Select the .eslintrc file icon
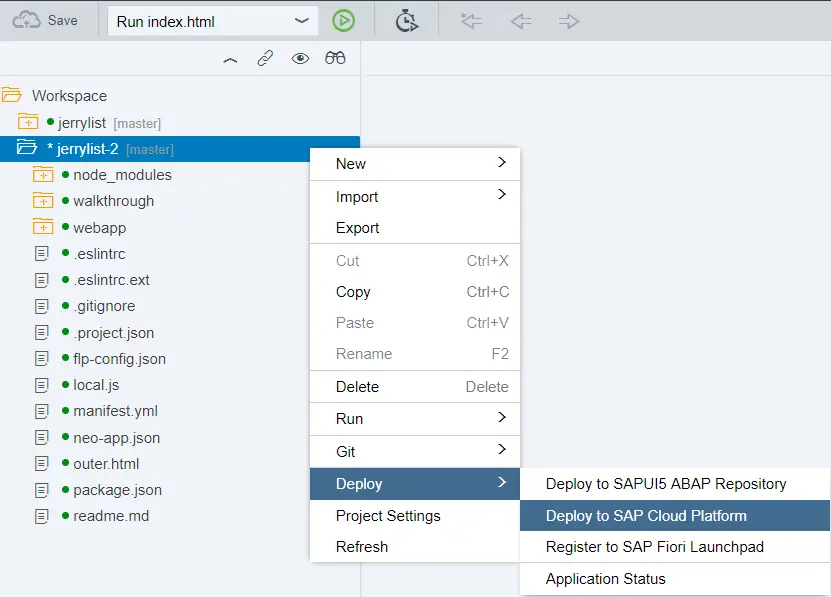831x597 pixels. (x=41, y=253)
